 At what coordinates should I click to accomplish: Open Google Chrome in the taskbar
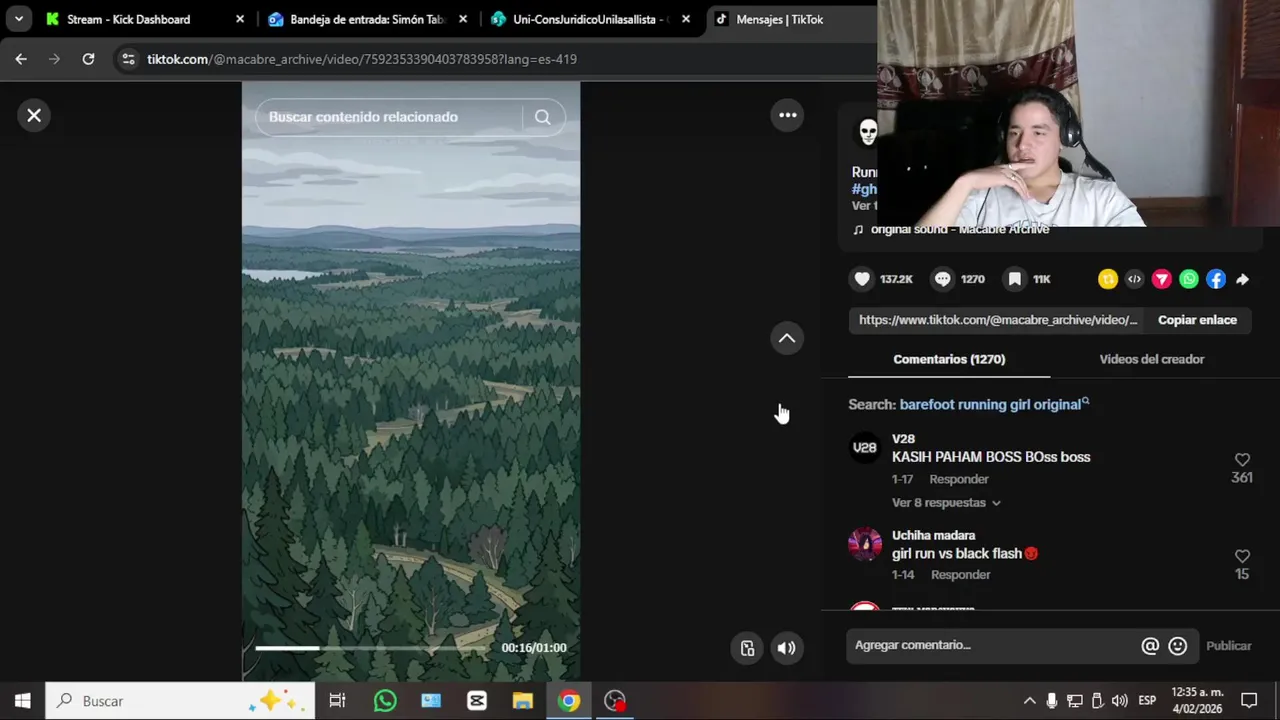(x=569, y=701)
